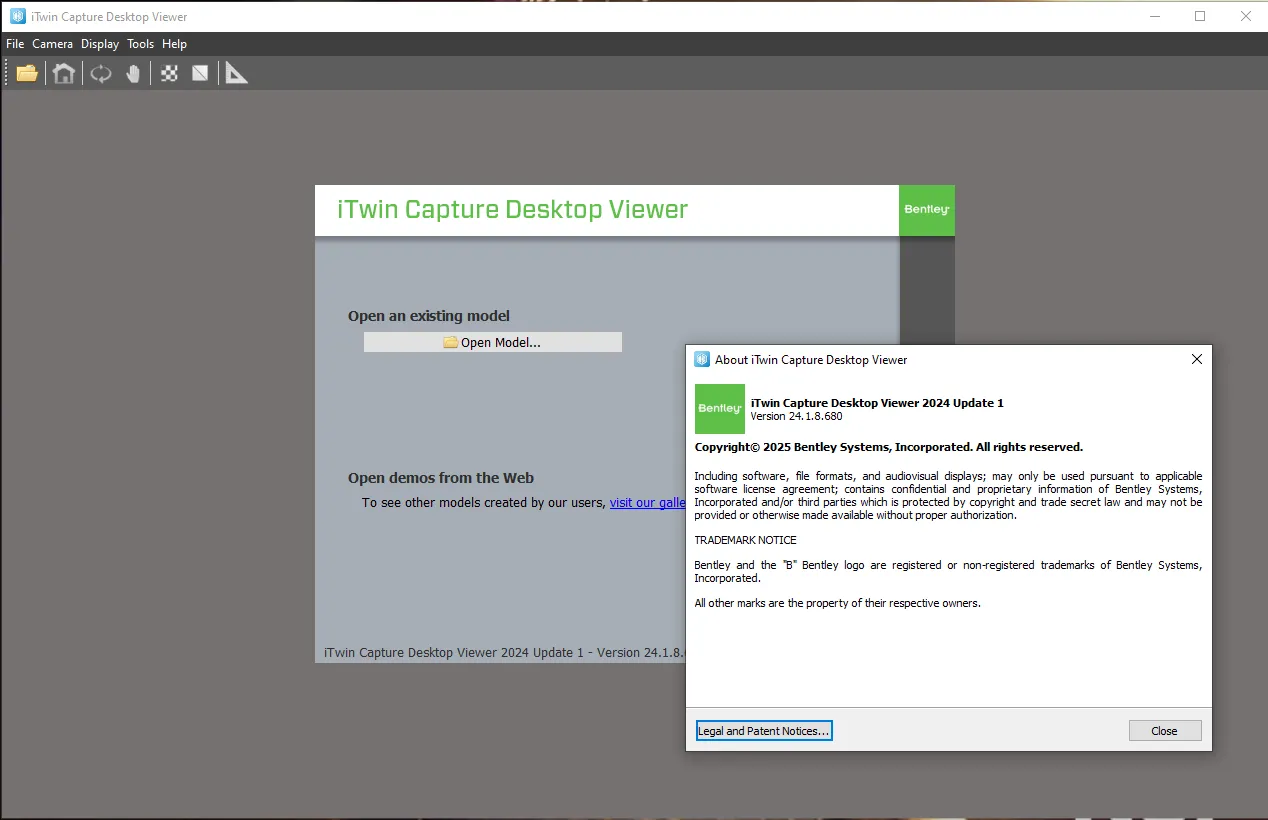The image size is (1268, 820).
Task: Open Legal and Patent Notices
Action: tap(764, 731)
